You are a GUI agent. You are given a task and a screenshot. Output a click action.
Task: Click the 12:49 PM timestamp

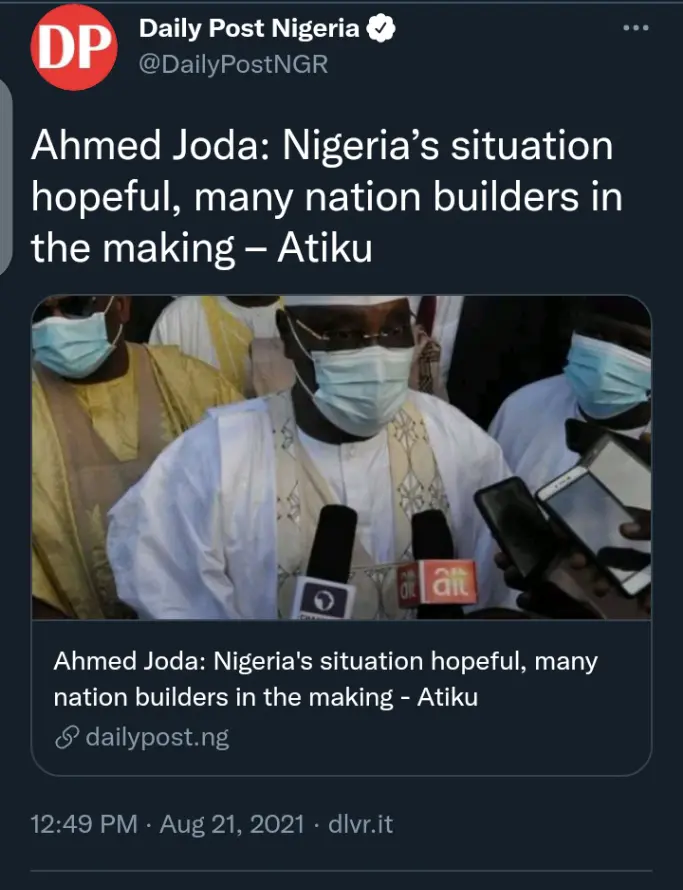pos(84,825)
